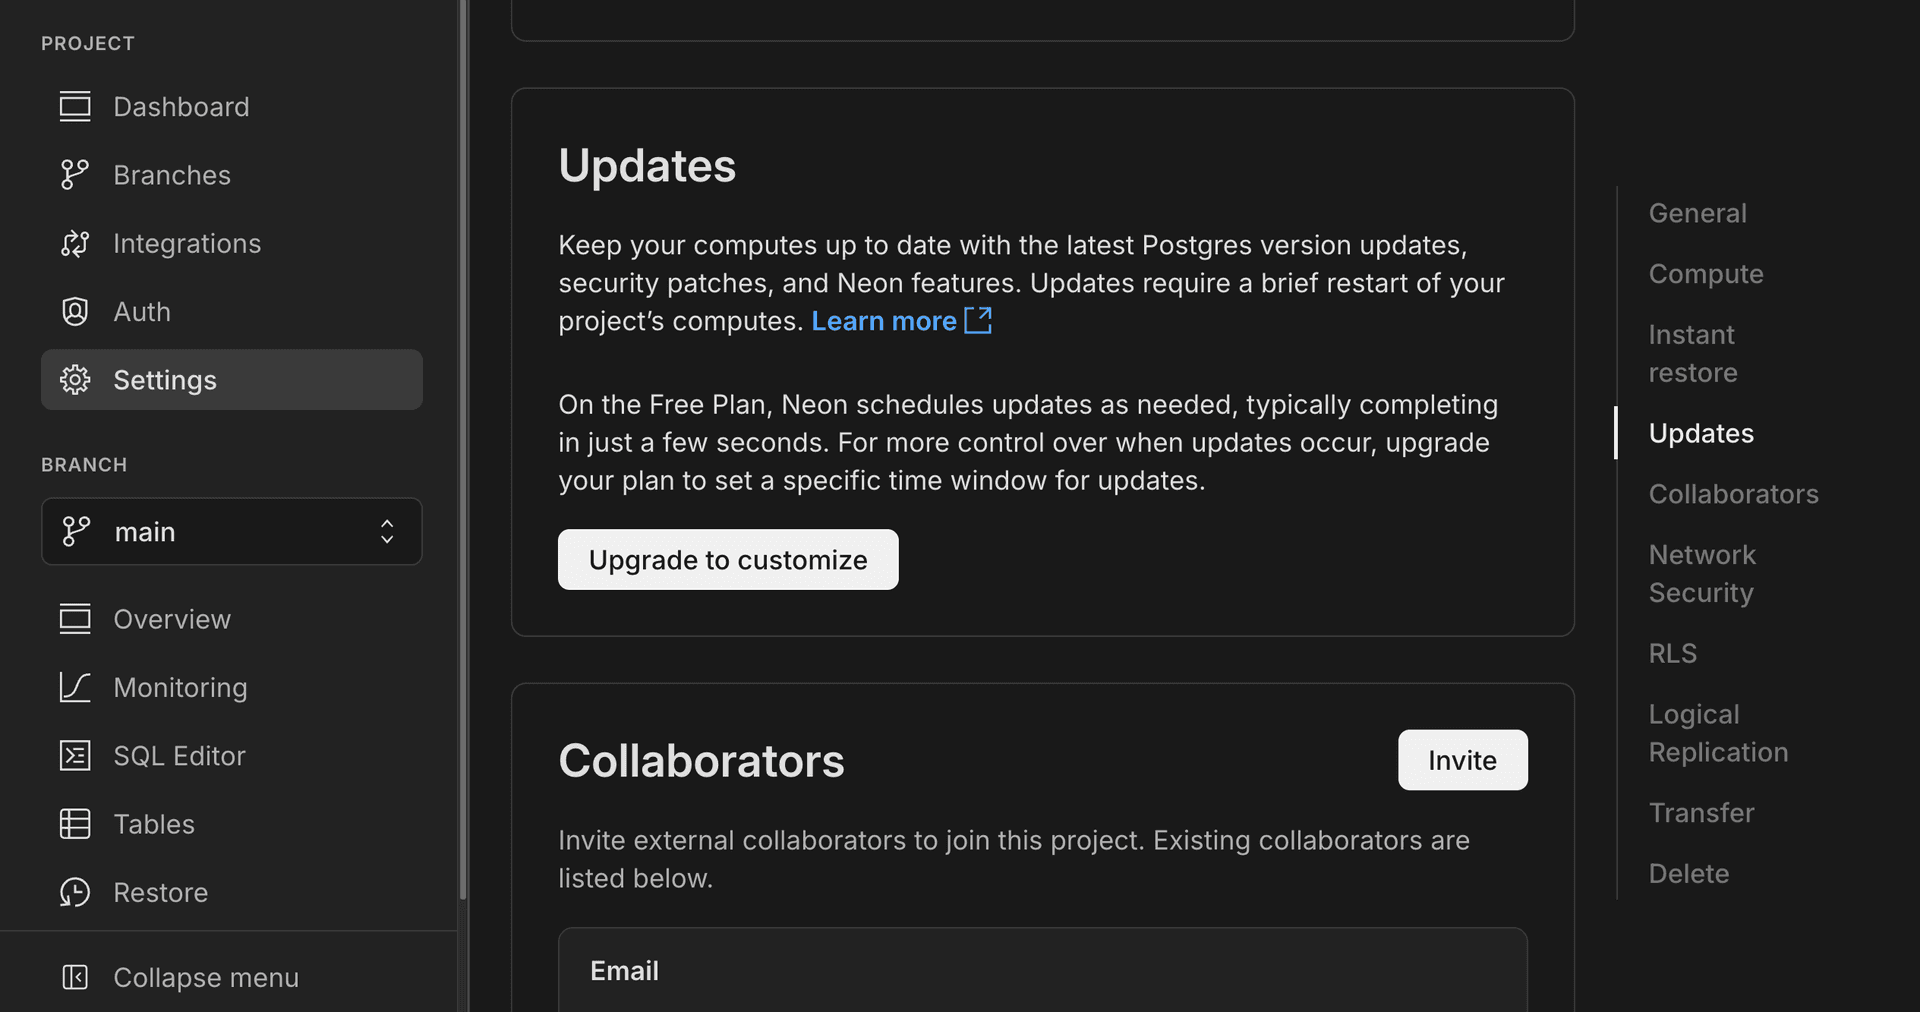The image size is (1920, 1012).
Task: Go to the Delete settings section
Action: click(1688, 872)
